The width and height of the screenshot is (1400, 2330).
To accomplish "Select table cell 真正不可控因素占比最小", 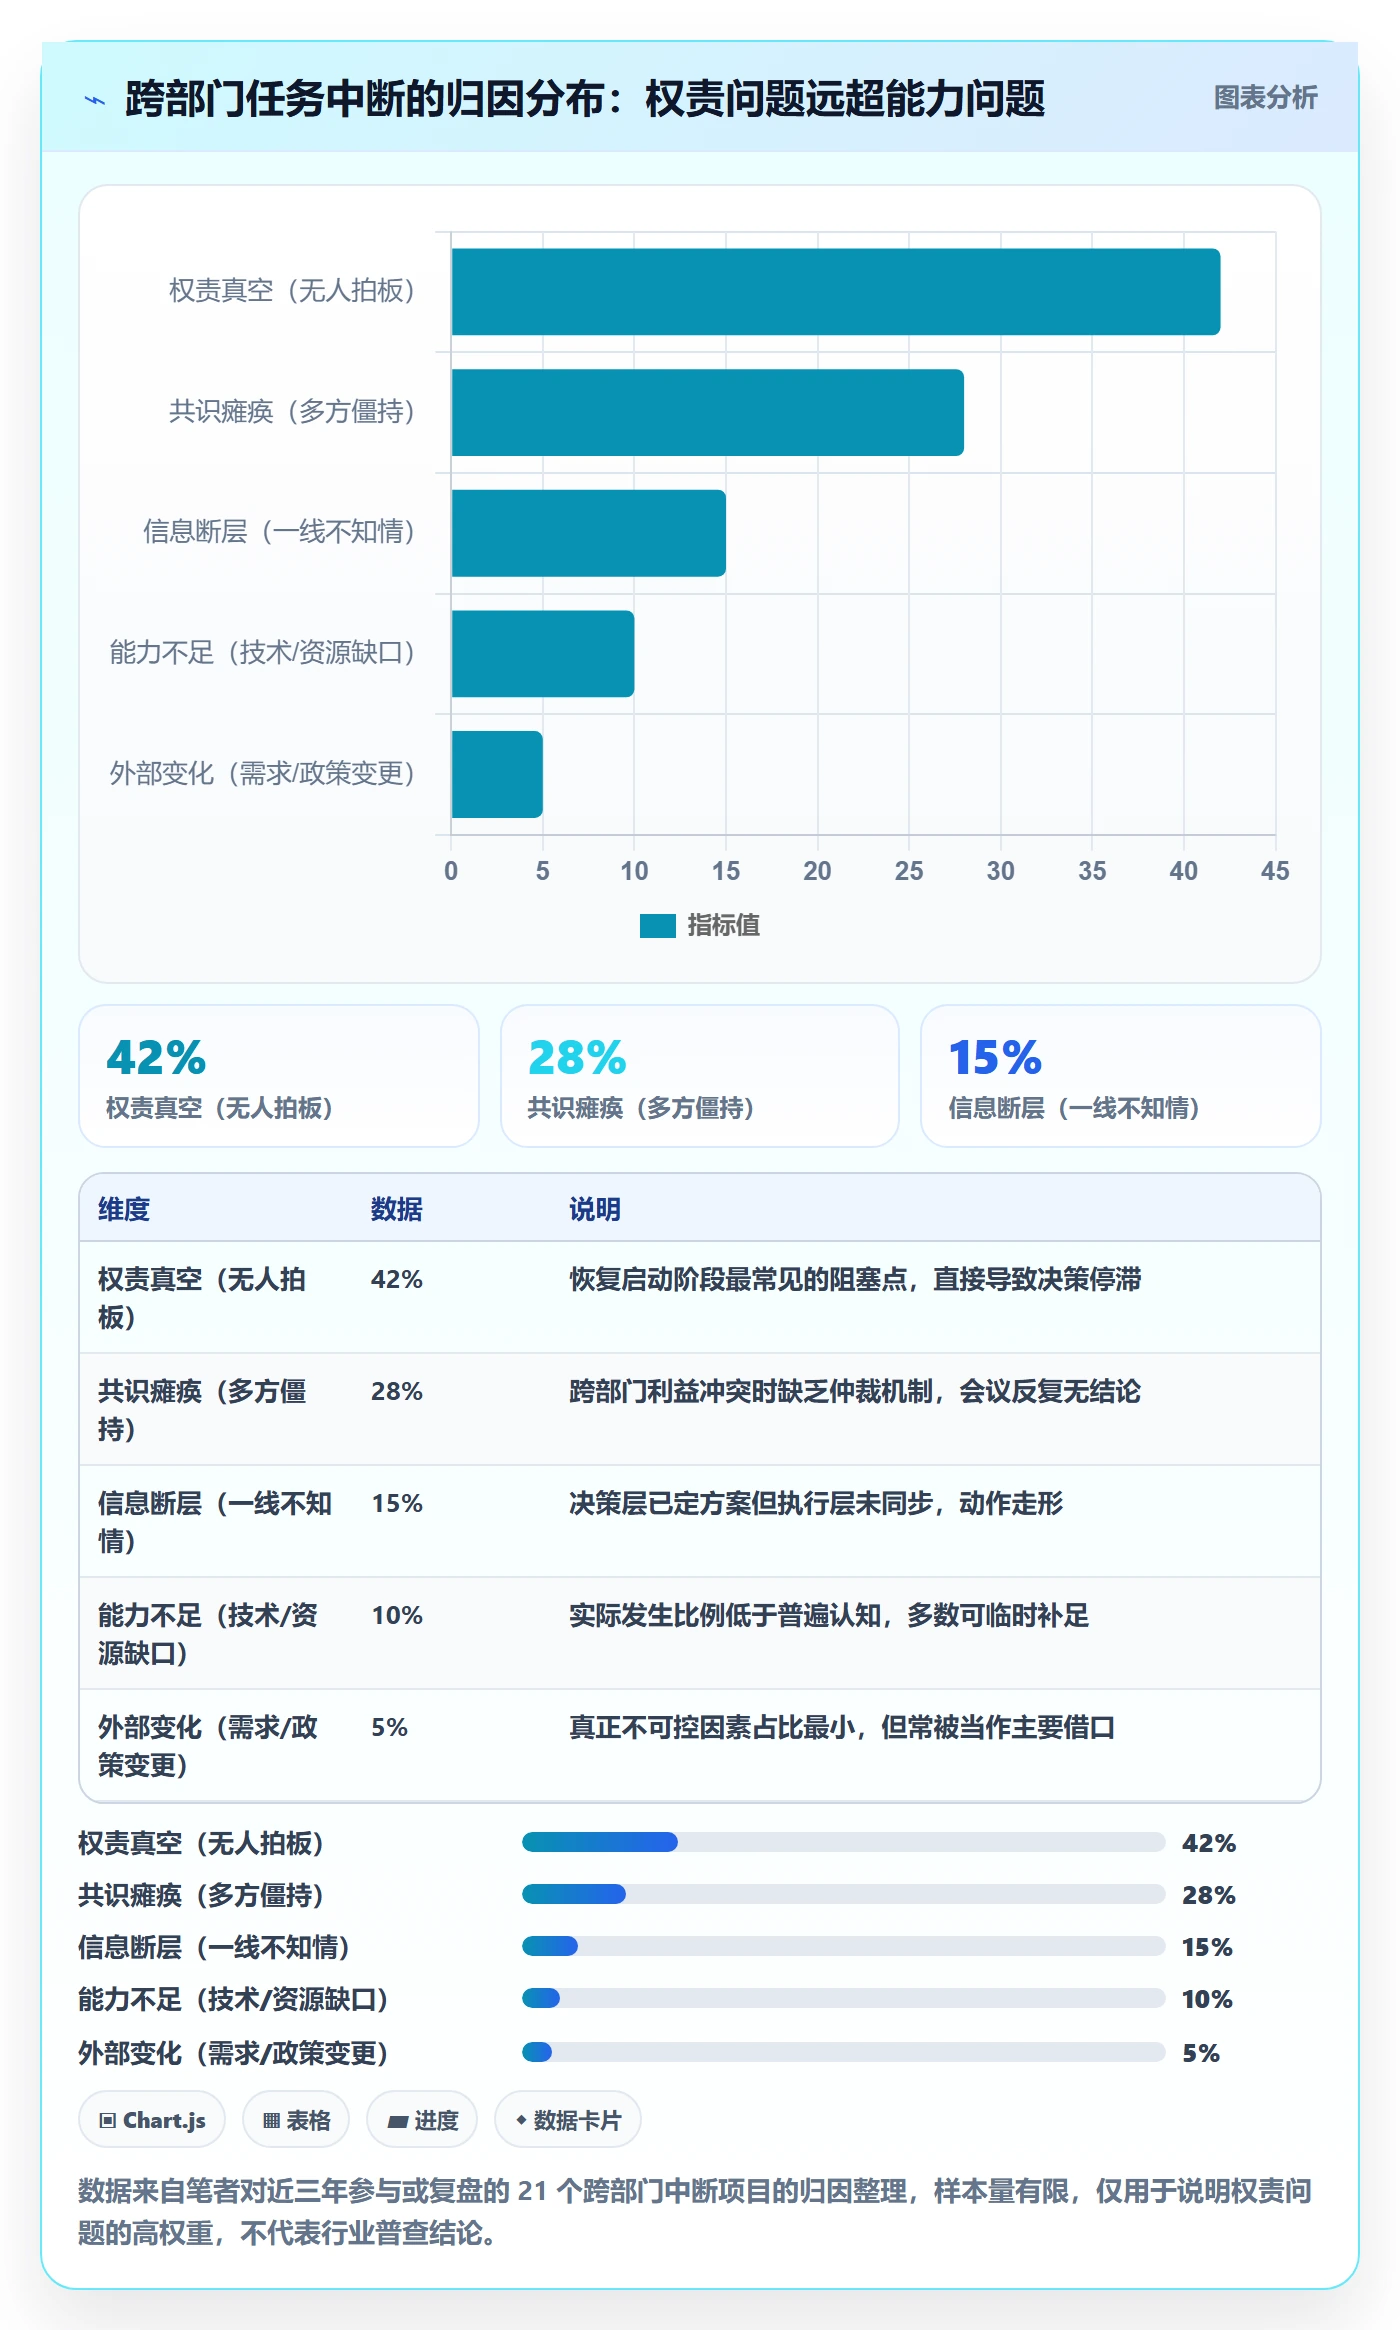I will point(842,1727).
